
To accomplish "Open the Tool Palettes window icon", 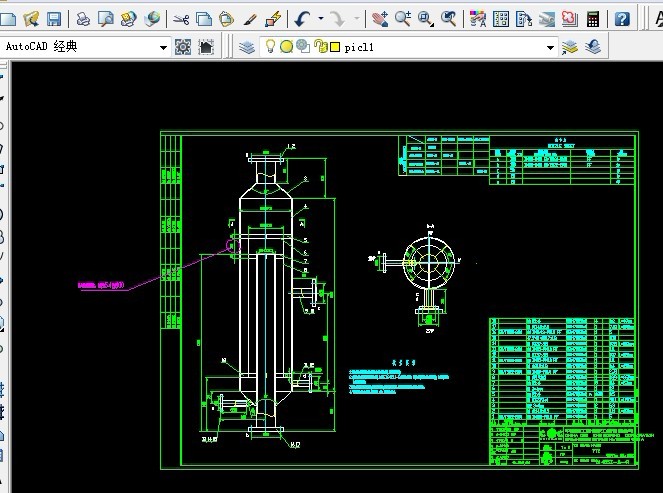I will [x=523, y=19].
